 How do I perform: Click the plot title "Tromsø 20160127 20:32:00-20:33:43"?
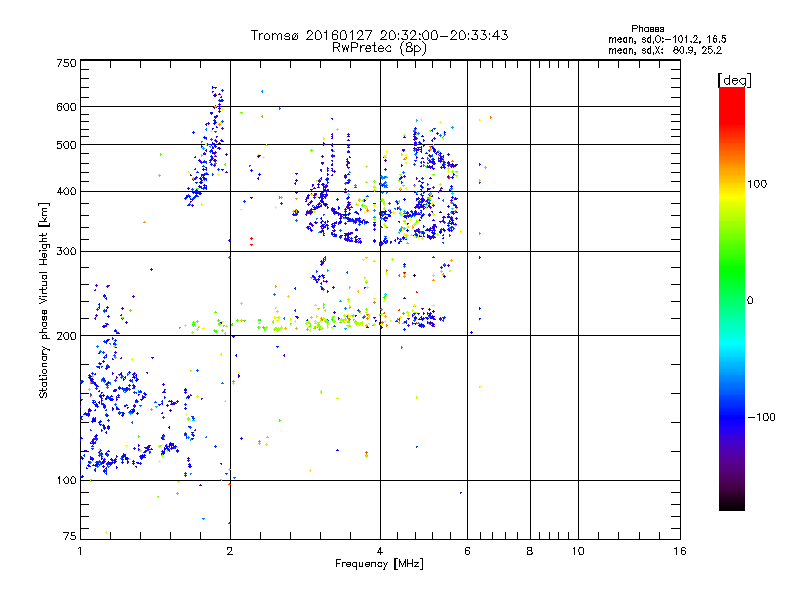coord(380,35)
